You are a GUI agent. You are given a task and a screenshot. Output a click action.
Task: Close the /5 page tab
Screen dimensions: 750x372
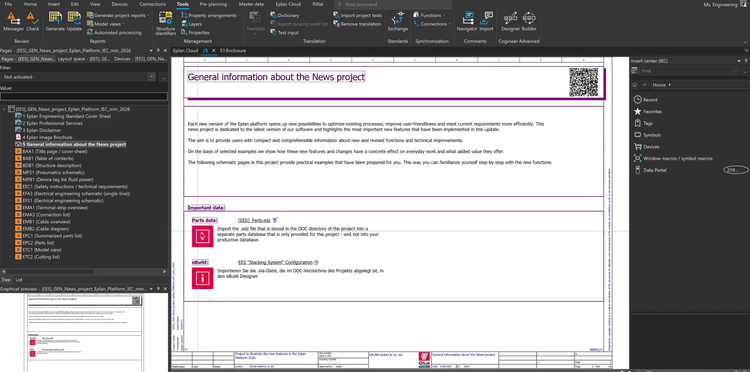[x=213, y=50]
